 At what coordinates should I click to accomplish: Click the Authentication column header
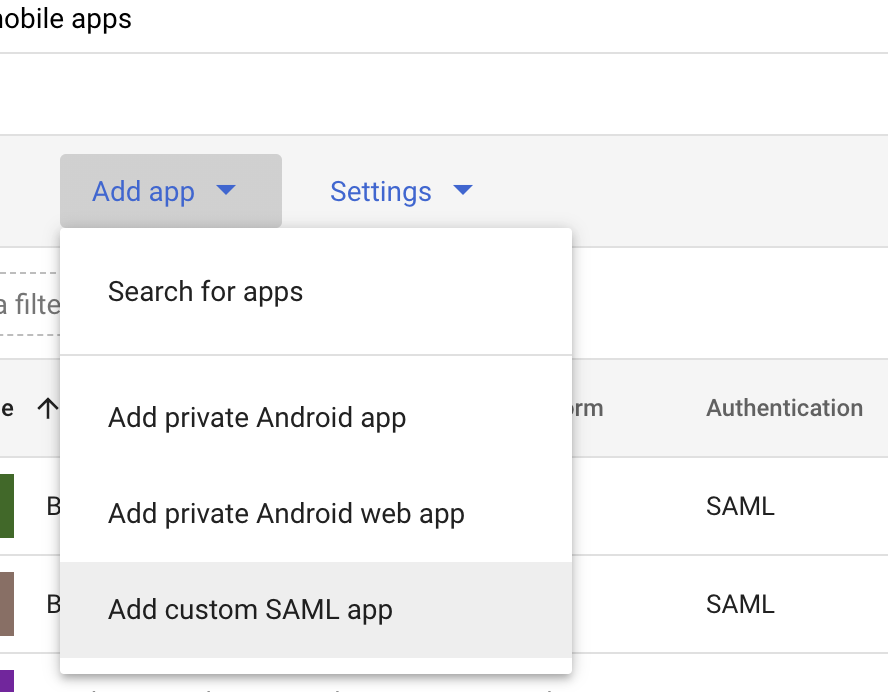pyautogui.click(x=784, y=408)
